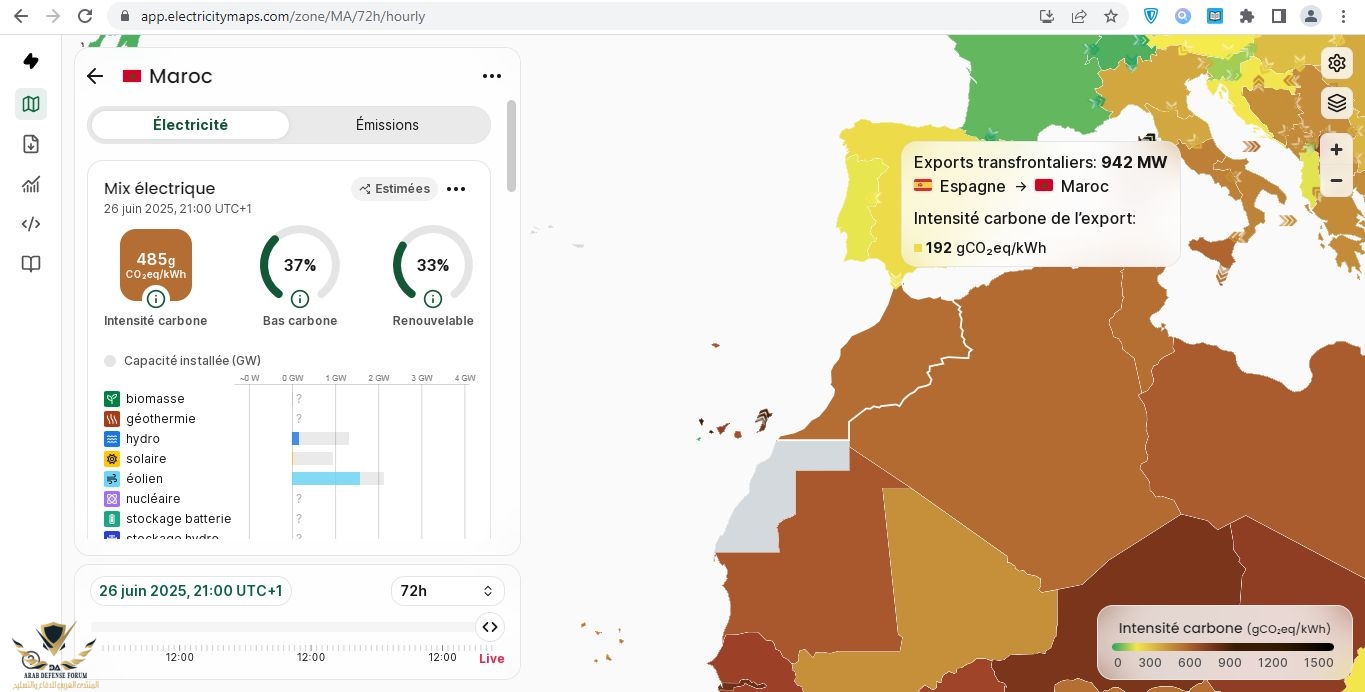
Task: Go back using the Maroc panel arrow
Action: pos(95,76)
